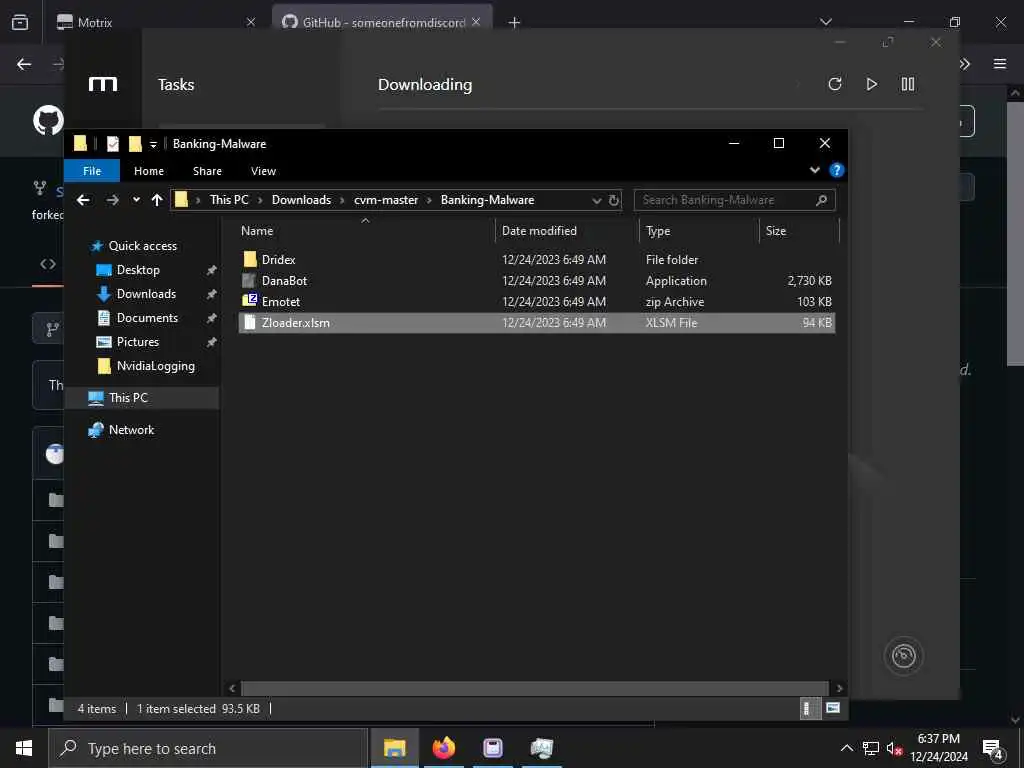Screen dimensions: 1024x768
Task: Click the Motrix logo in sidebar
Action: [103, 84]
